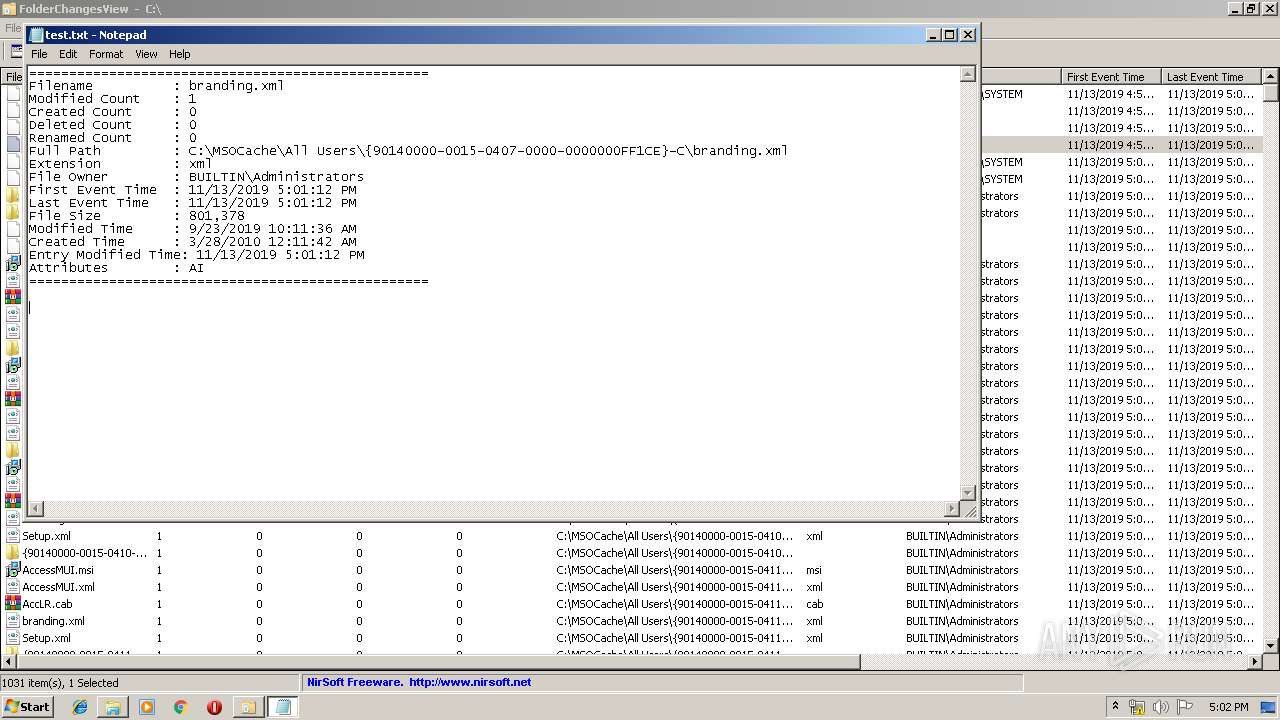The image size is (1280, 720).
Task: Select the Setup.xml row above the 0410 folder
Action: click(630, 536)
